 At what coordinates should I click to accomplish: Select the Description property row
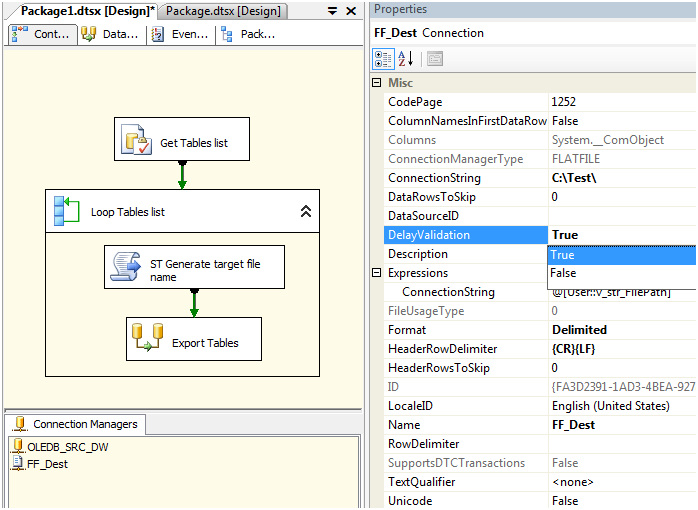(x=466, y=254)
